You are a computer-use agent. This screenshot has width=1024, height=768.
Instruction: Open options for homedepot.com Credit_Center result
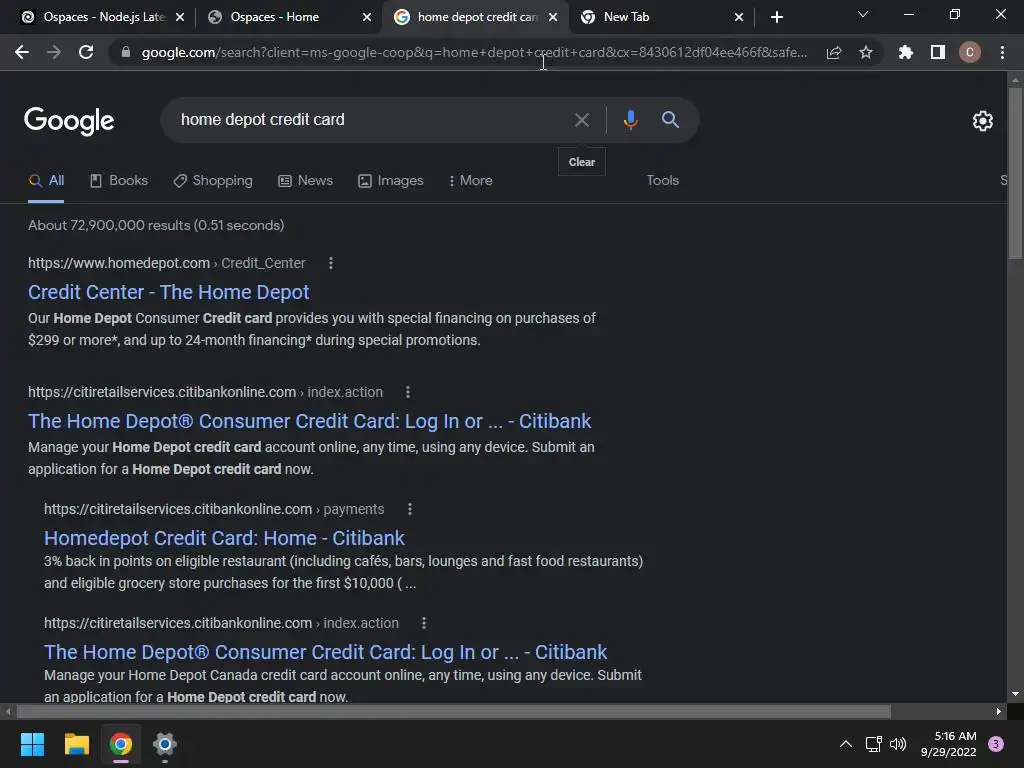pyautogui.click(x=331, y=263)
